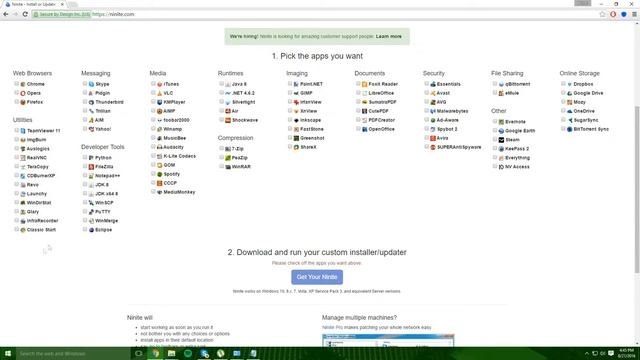Check the WinDirStat checkbox
The width and height of the screenshot is (640, 360).
coord(17,202)
